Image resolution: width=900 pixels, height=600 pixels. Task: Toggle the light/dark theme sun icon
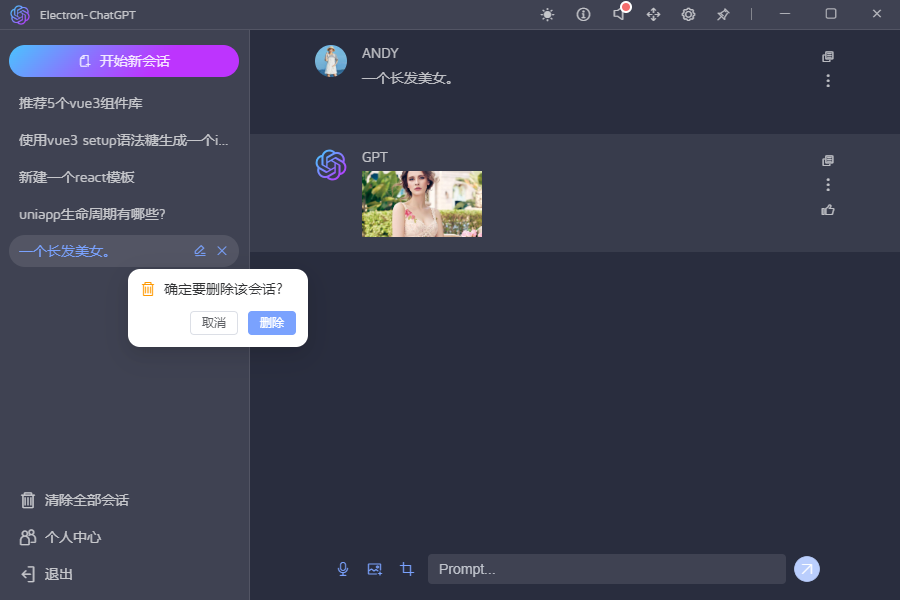point(548,14)
